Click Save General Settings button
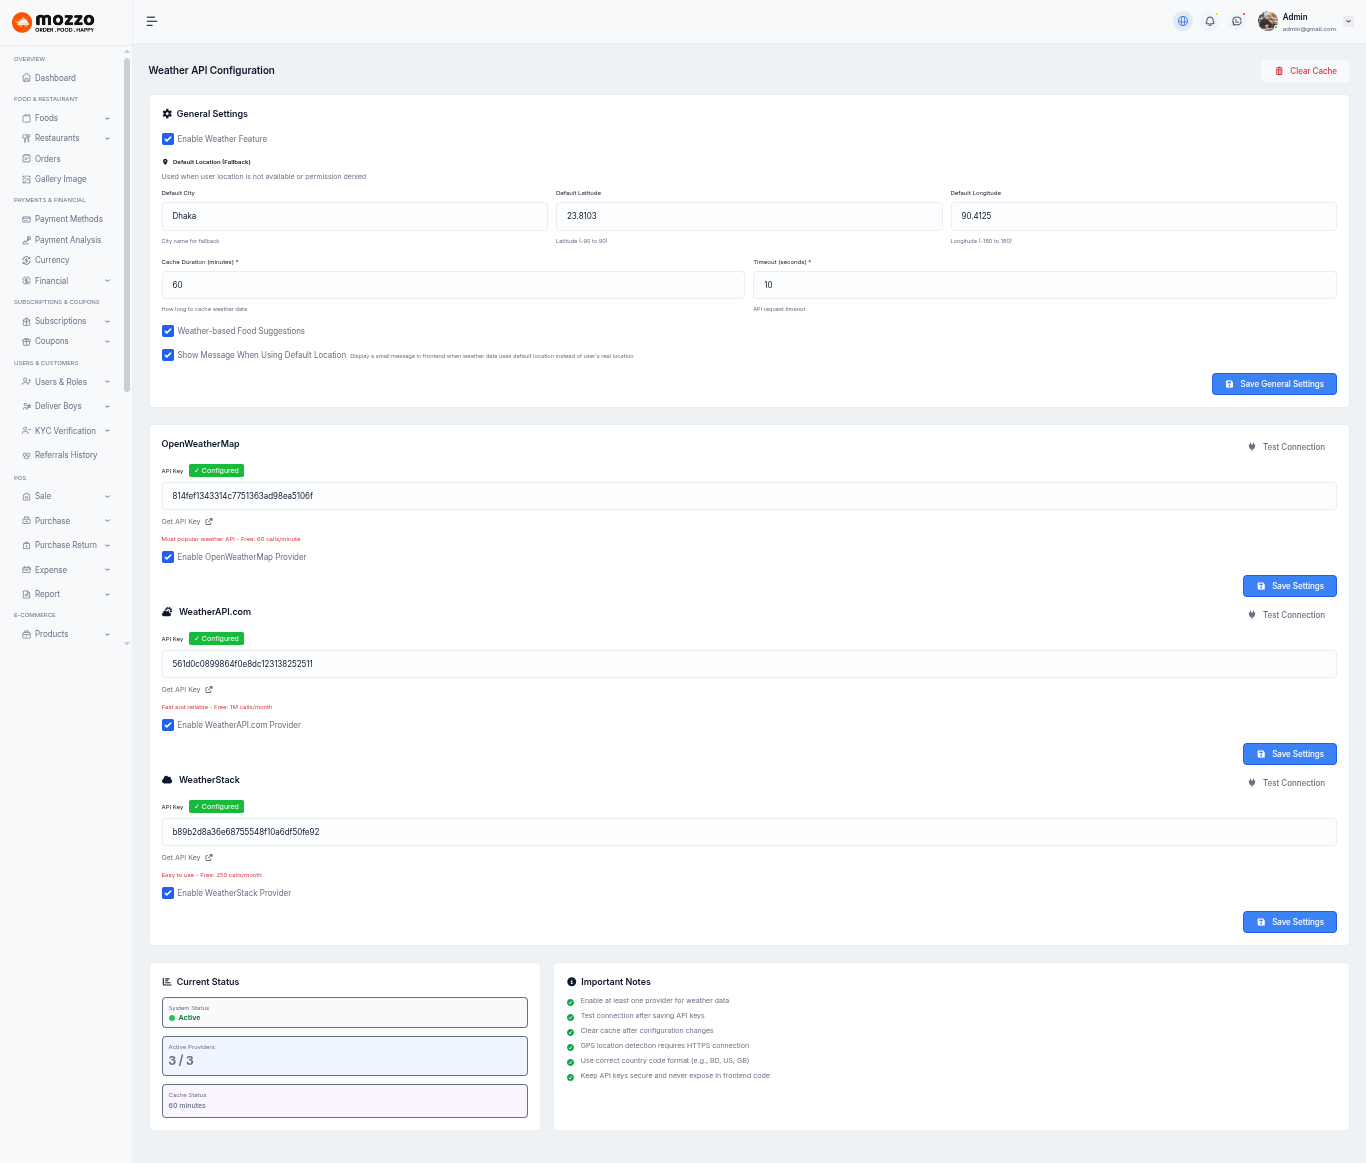The image size is (1366, 1163). point(1274,384)
